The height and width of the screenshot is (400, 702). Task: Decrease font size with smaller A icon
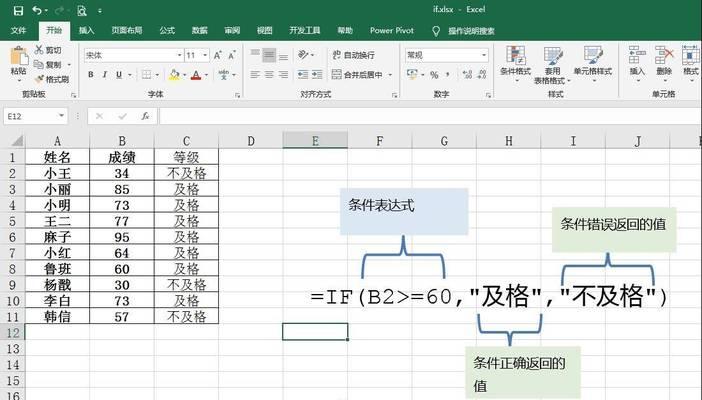(x=232, y=56)
